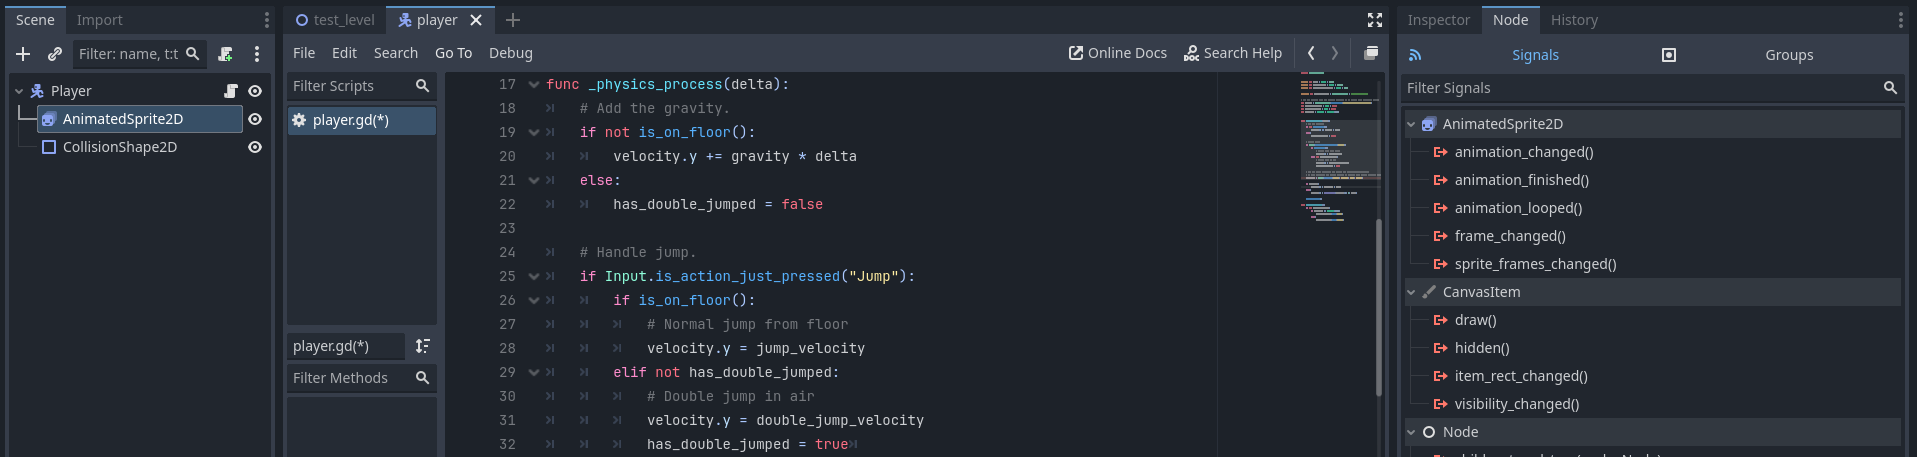Instantiate child scene via link icon

(55, 54)
